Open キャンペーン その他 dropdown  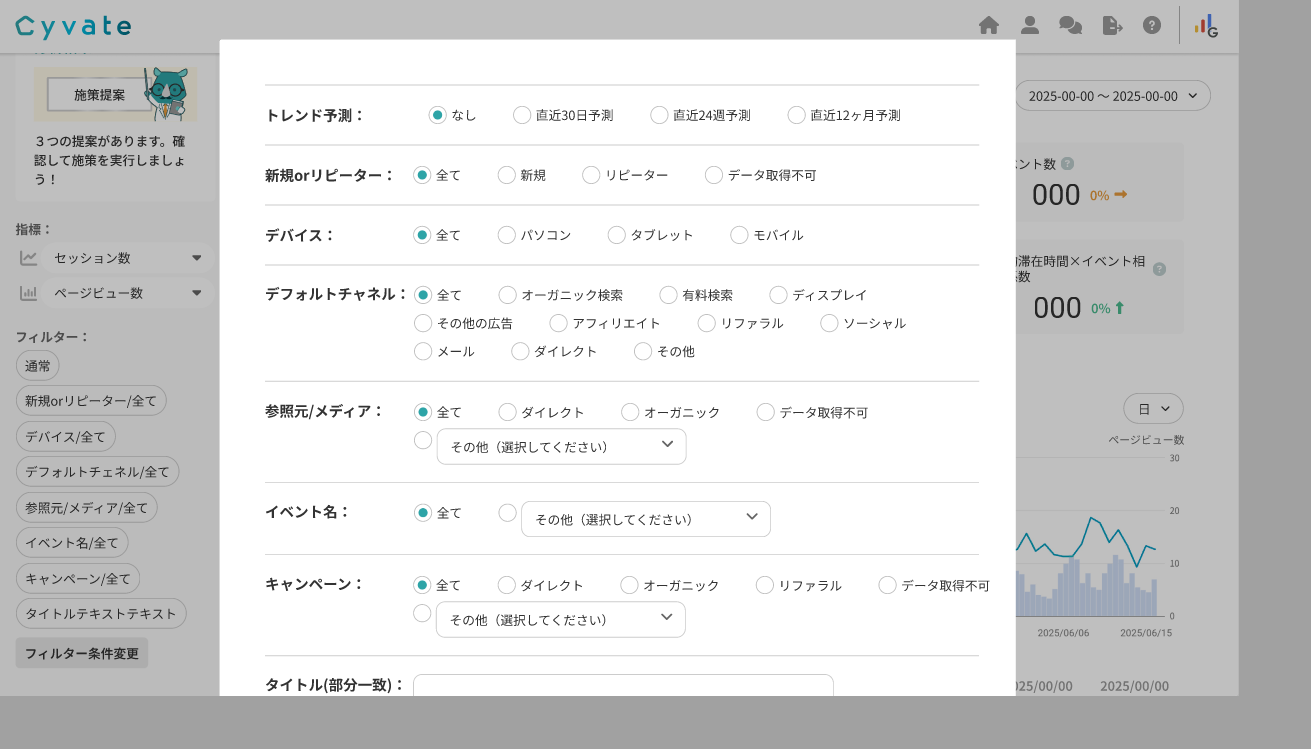[x=560, y=619]
